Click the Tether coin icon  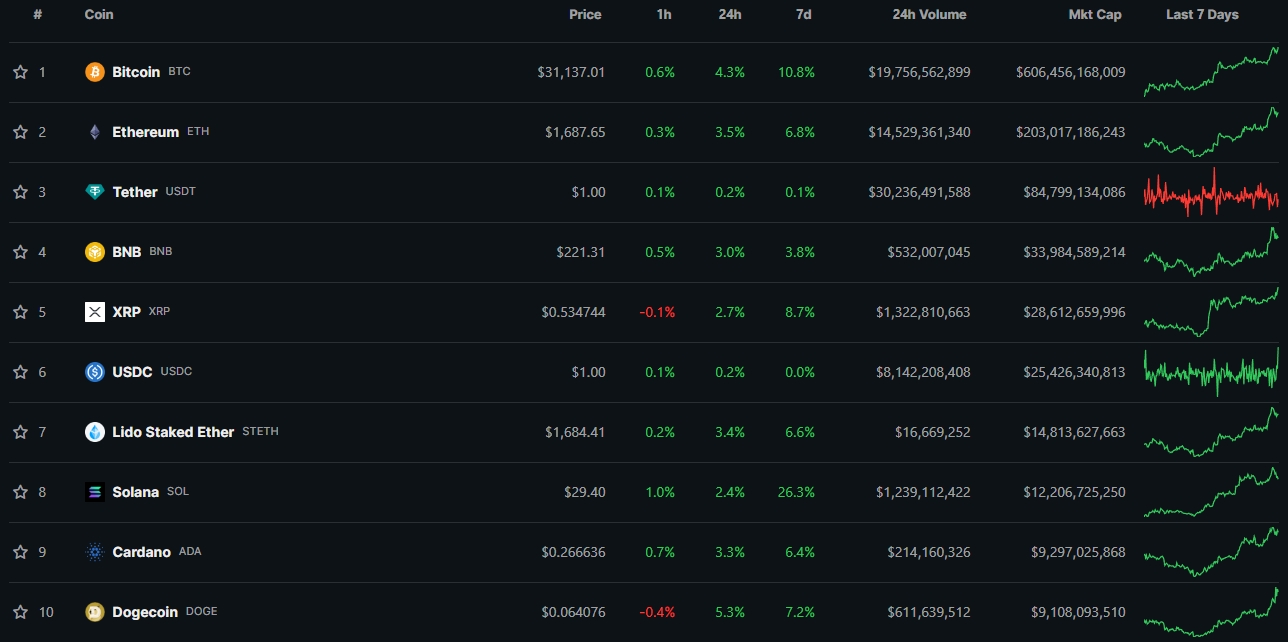pos(95,192)
